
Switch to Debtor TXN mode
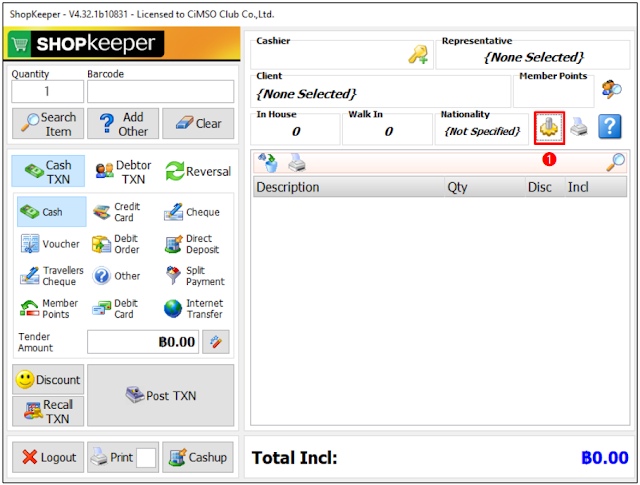pyautogui.click(x=123, y=171)
